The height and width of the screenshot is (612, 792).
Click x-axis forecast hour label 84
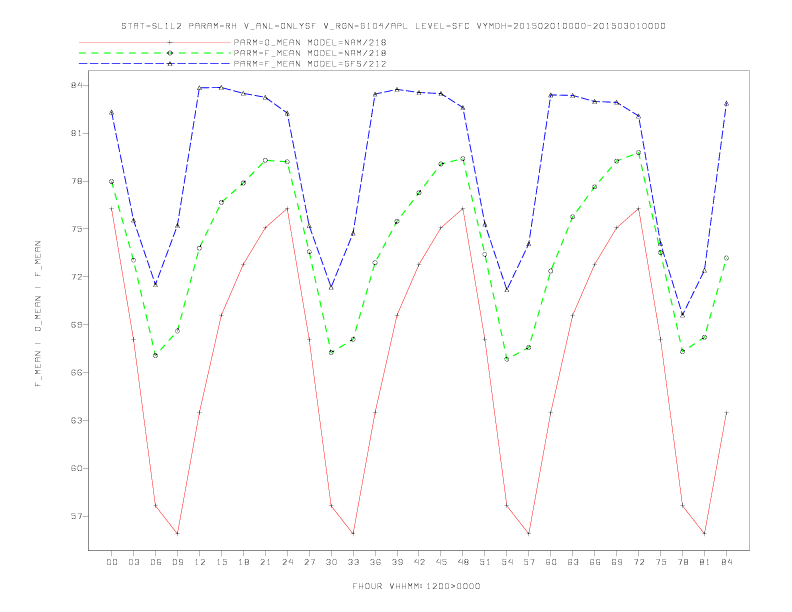point(727,562)
